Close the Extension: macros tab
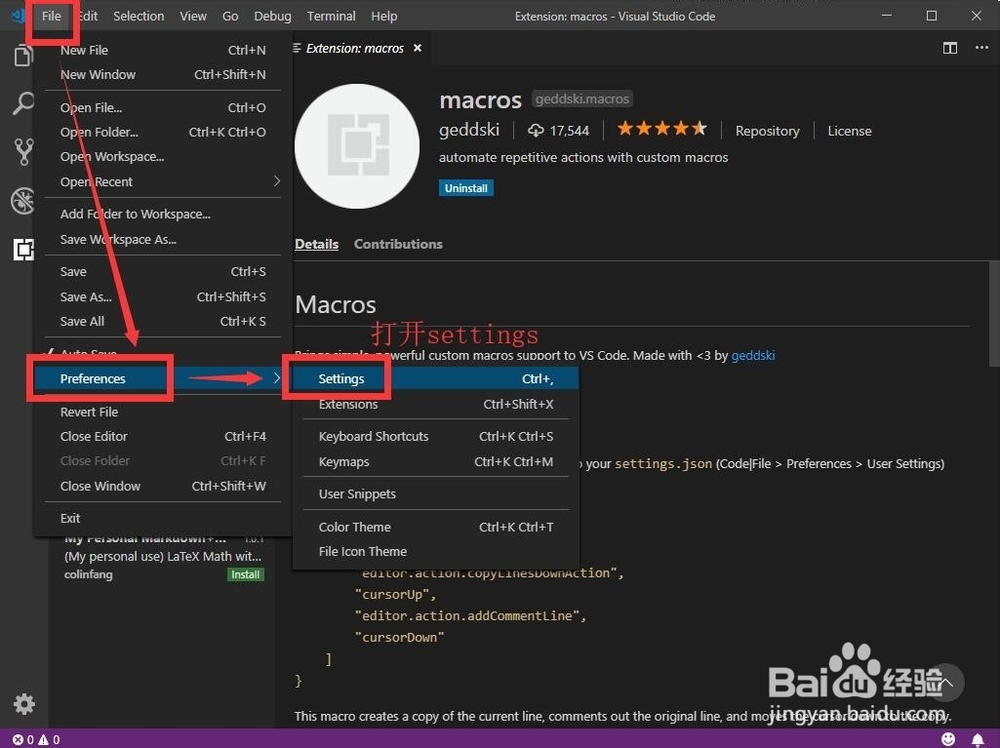Screen dimensions: 1000x748 point(417,48)
